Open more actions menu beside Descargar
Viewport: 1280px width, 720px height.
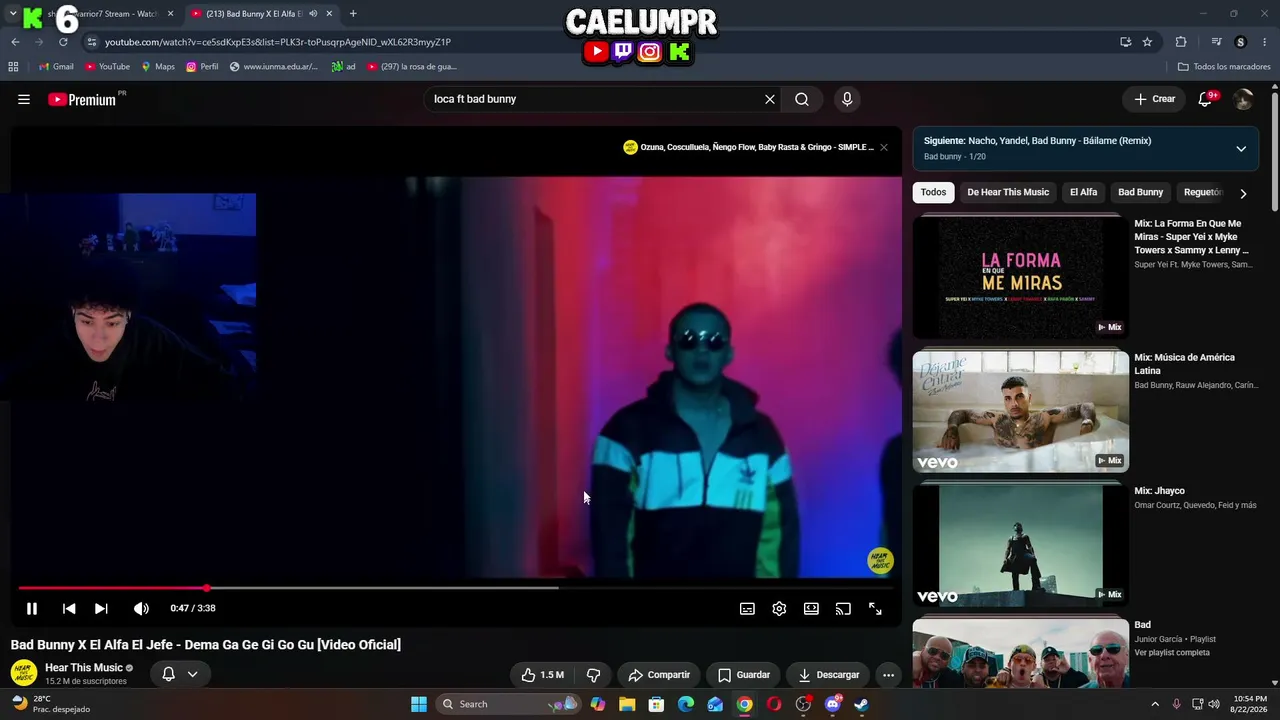point(888,675)
